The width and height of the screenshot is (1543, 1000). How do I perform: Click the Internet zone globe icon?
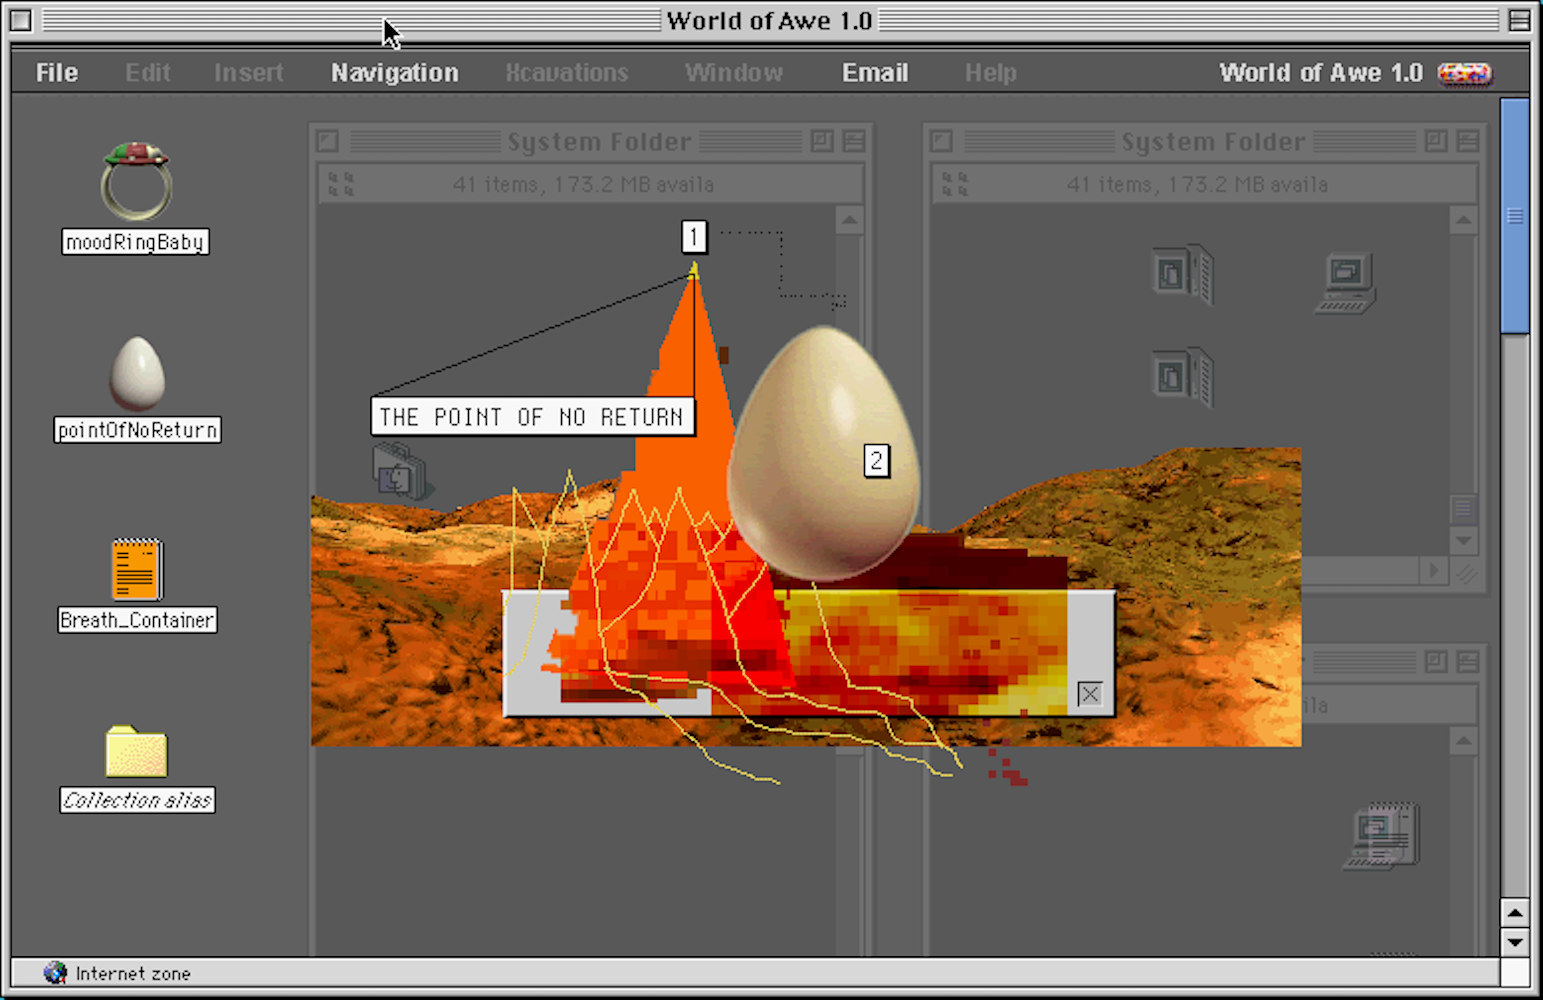56,973
